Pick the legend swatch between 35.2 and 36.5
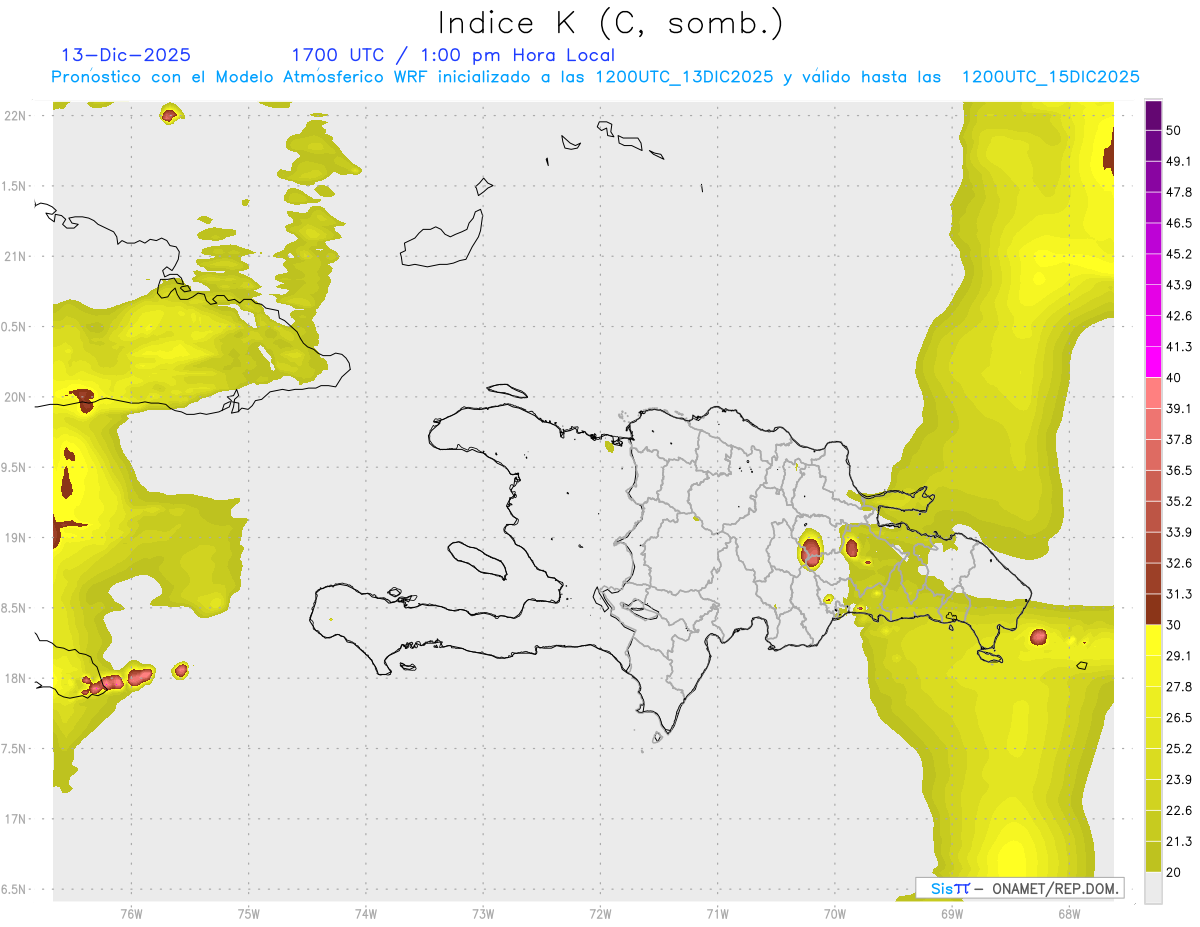 pyautogui.click(x=1154, y=486)
